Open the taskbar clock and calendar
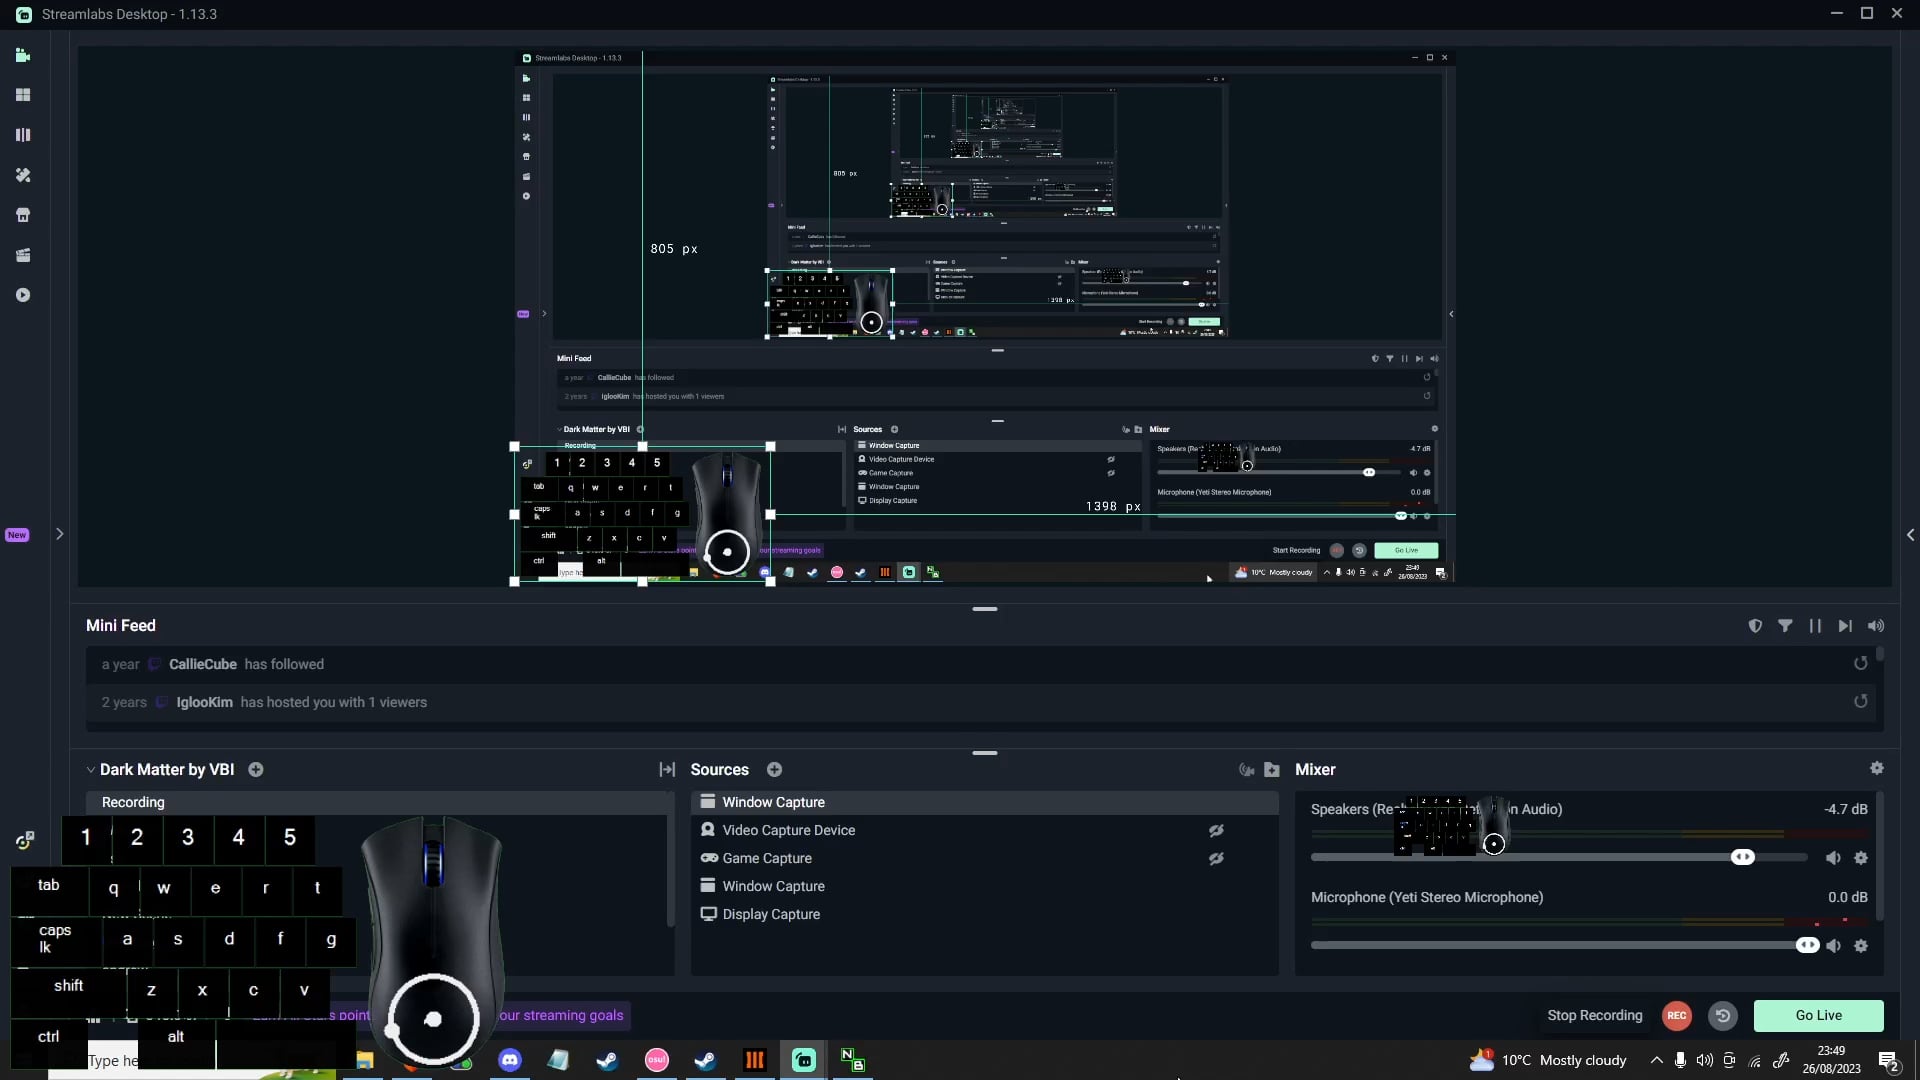 (x=1832, y=1060)
